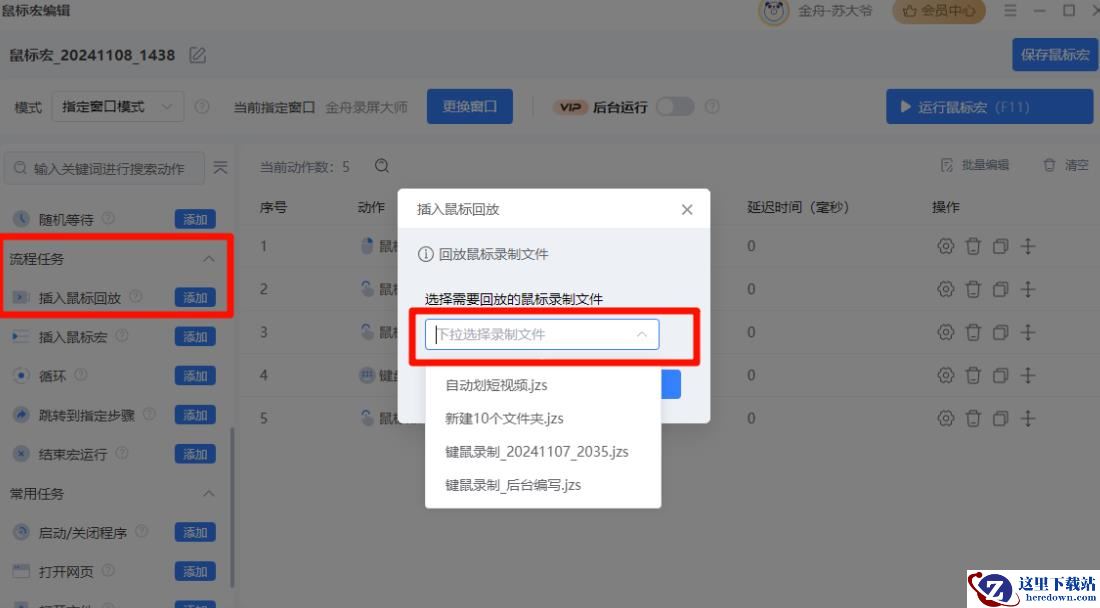
Task: Delete the action in row 4
Action: (973, 375)
